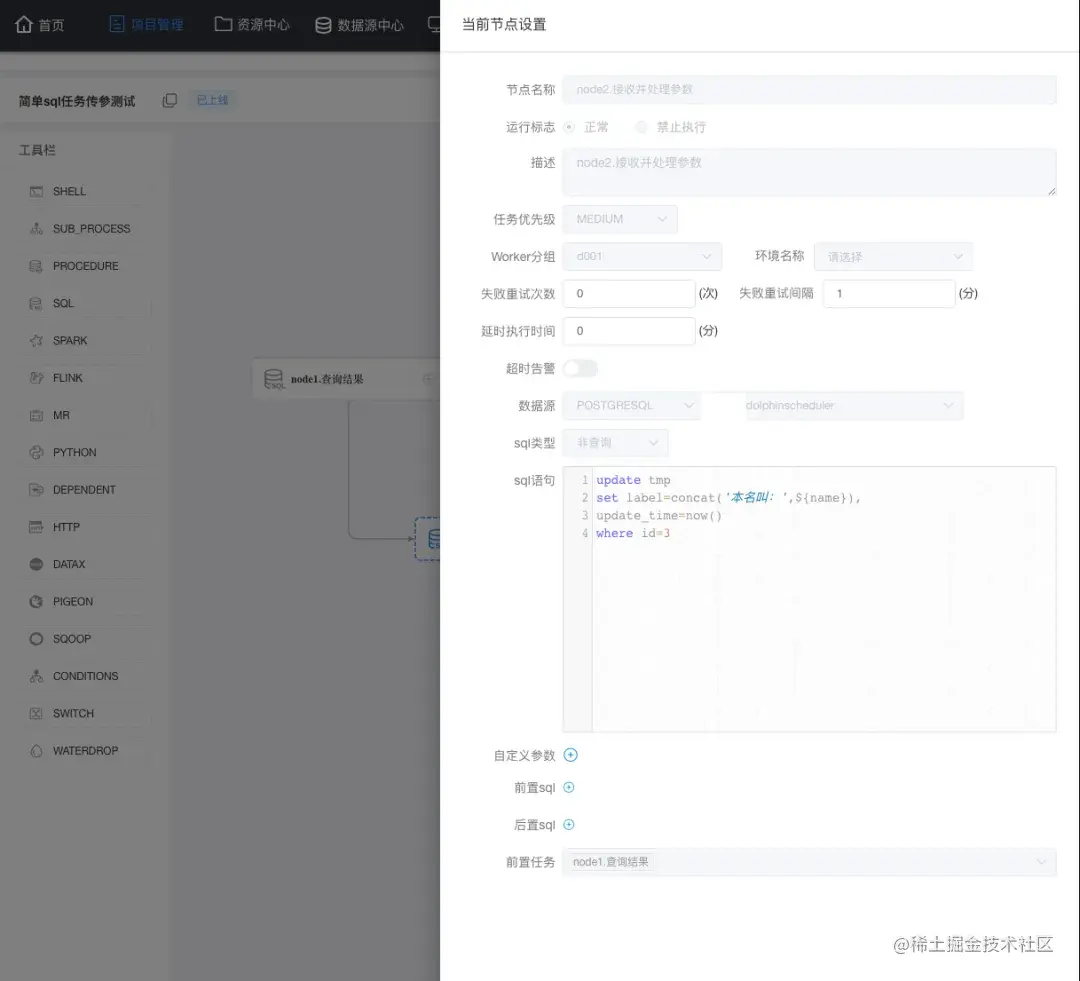The width and height of the screenshot is (1080, 981).
Task: Select the SHELL task icon in toolbar
Action: click(x=37, y=192)
